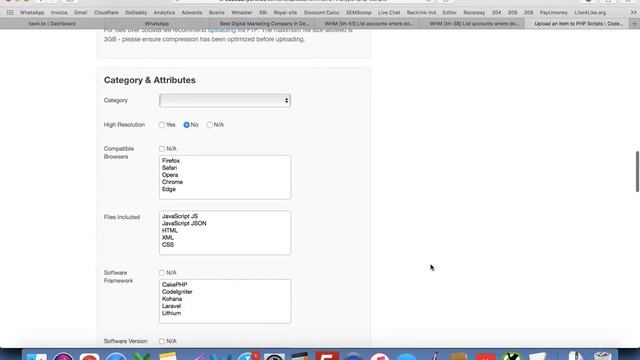Select HTML in Files Included list
Viewport: 640px width, 360px height.
170,231
